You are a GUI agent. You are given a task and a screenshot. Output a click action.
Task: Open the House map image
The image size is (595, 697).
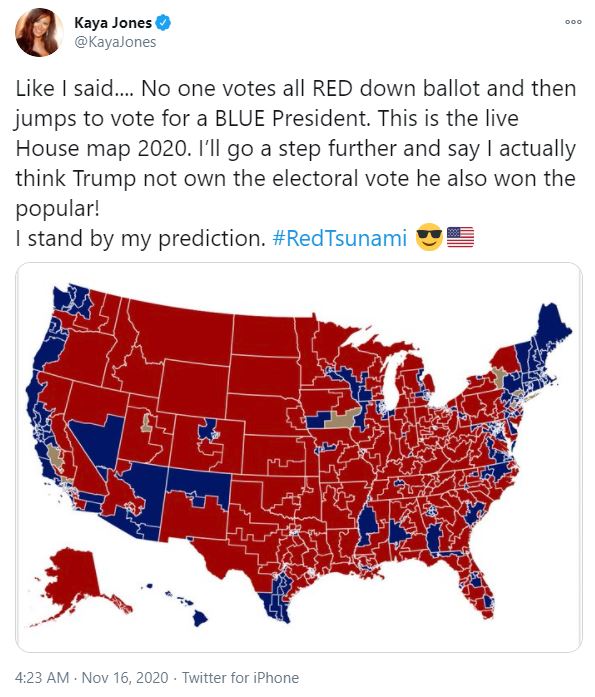coord(299,457)
